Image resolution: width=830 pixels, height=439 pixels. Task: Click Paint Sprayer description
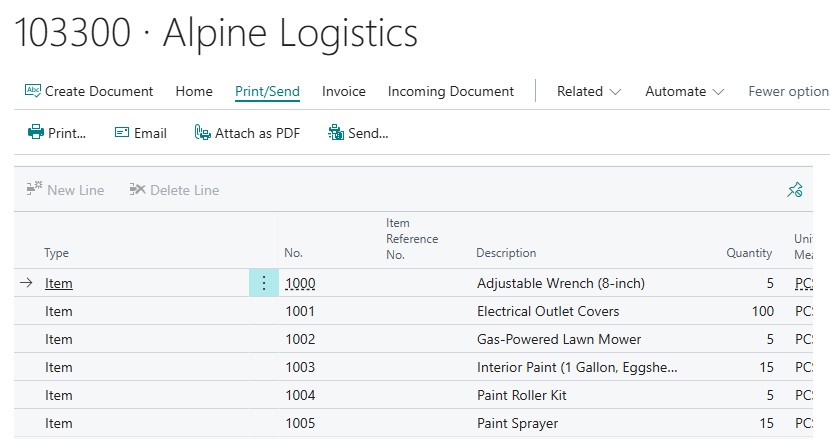point(517,424)
